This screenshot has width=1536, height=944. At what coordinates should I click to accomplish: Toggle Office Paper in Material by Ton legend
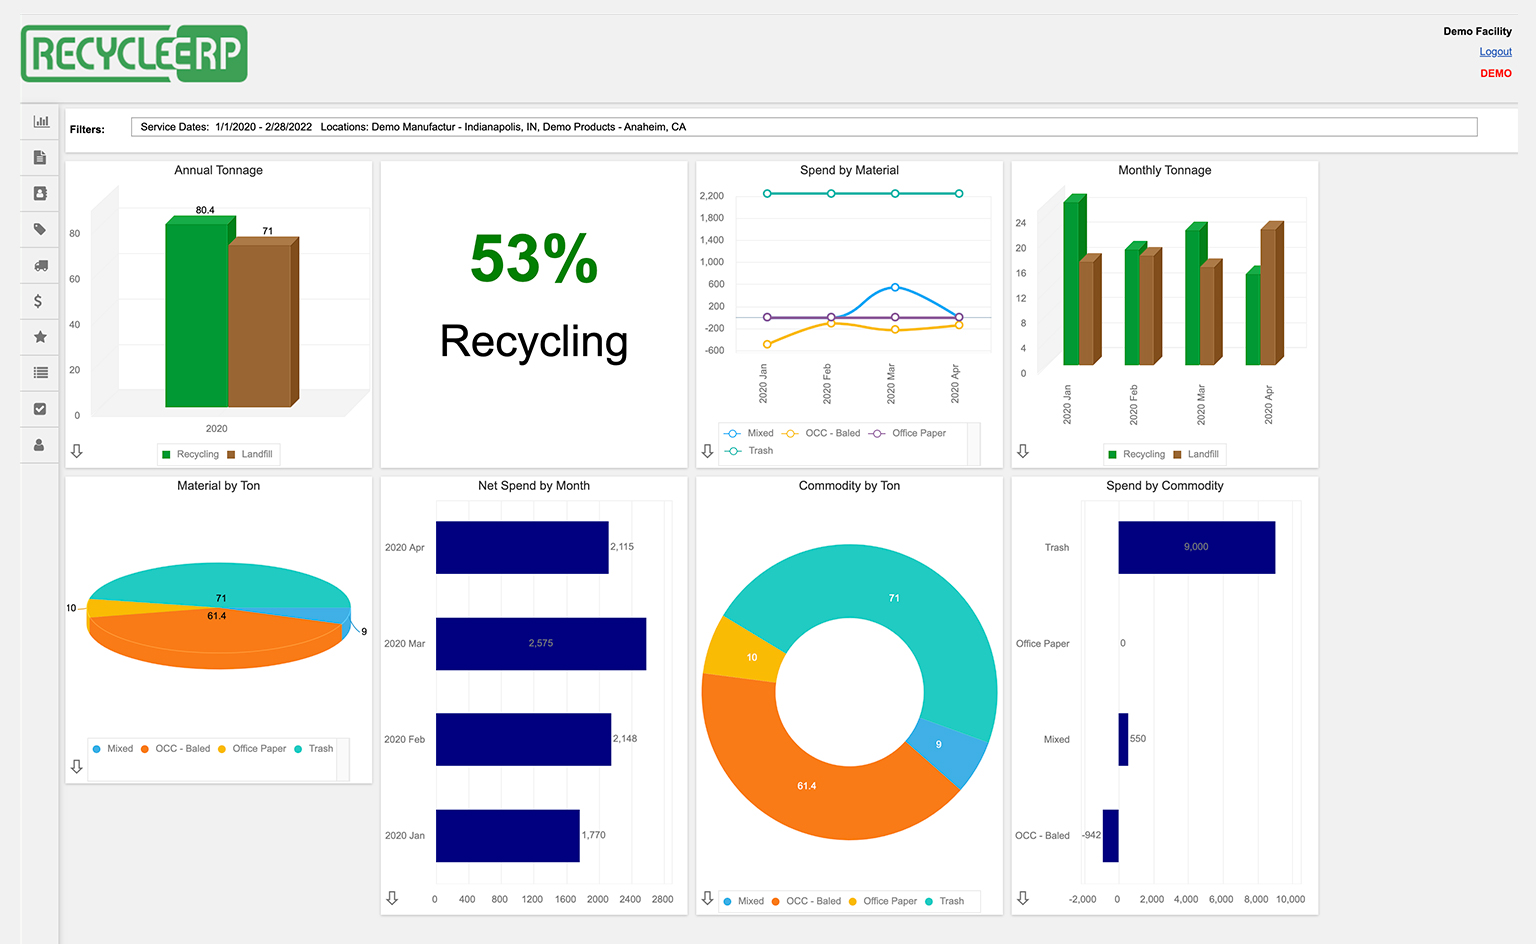pos(252,749)
